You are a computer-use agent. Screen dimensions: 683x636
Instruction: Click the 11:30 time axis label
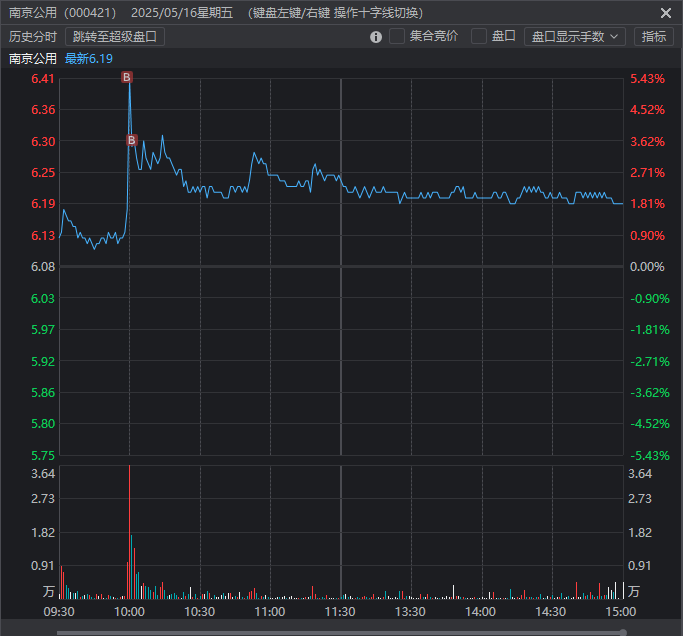point(341,611)
